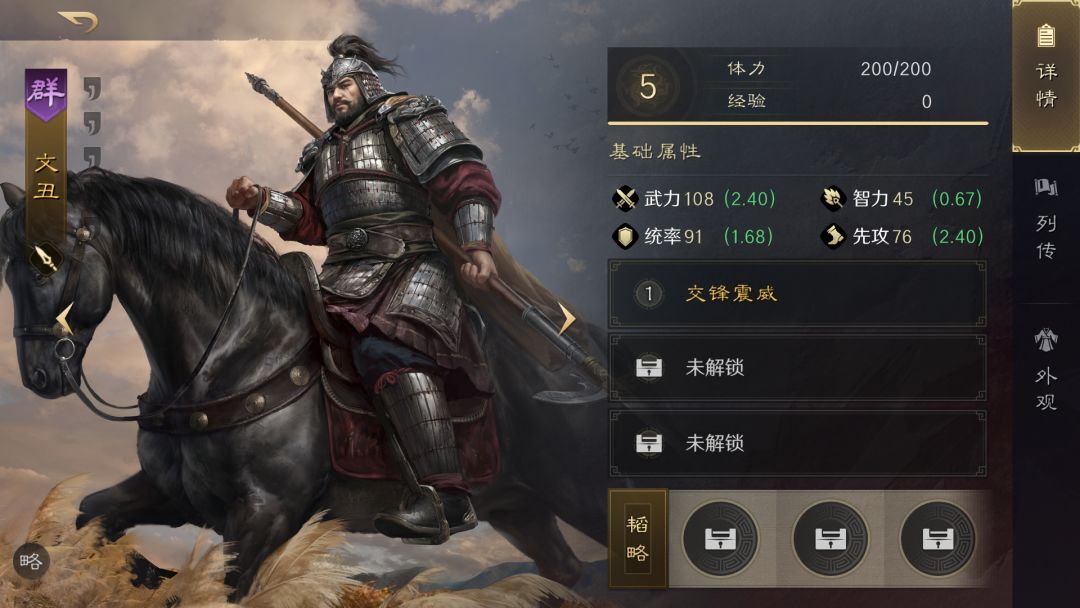
Task: Tap the level 5 emblem
Action: click(x=647, y=86)
